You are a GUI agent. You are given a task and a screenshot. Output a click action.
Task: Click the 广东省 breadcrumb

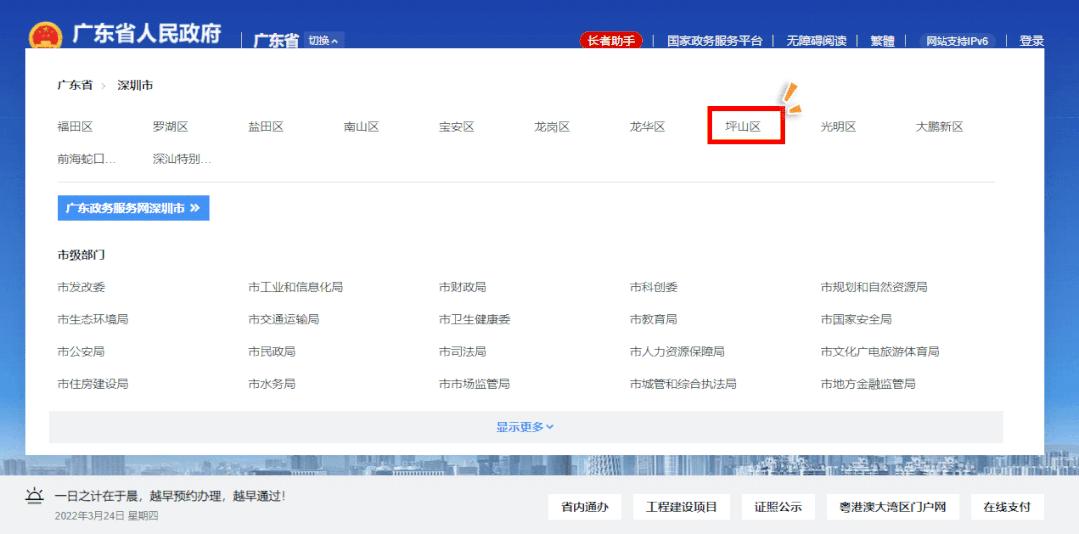(x=75, y=86)
